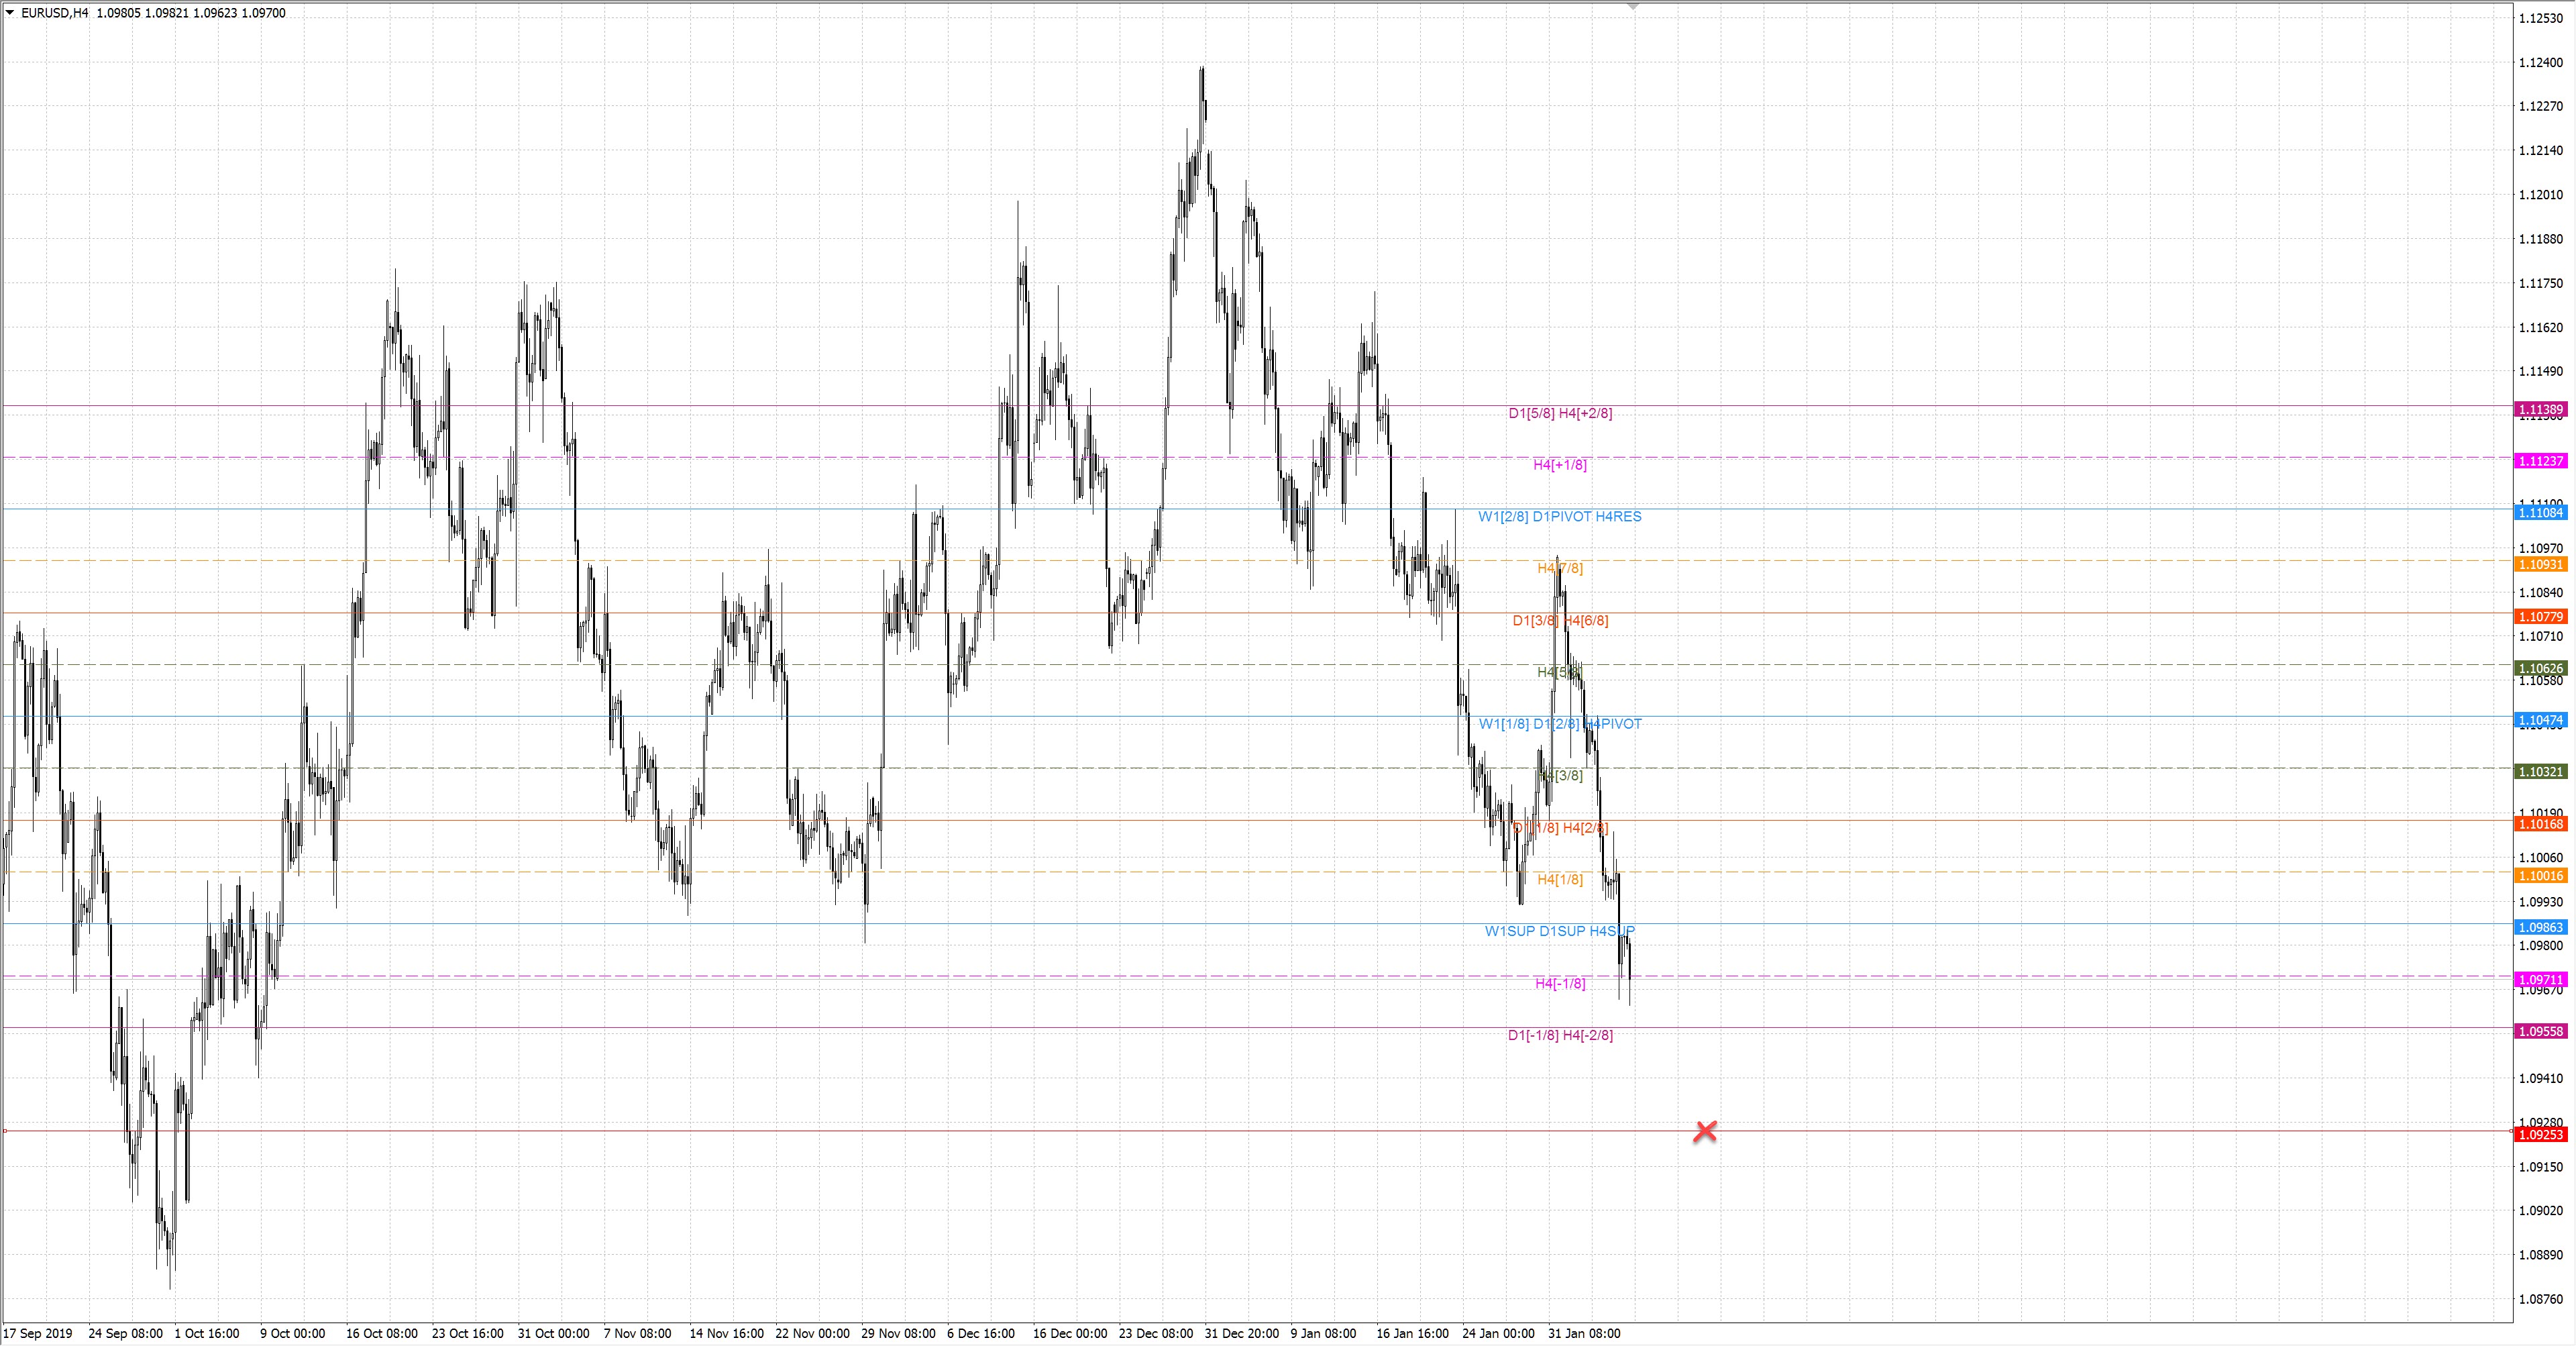Click the 31 Jan 08:00 time label
The image size is (2576, 1346).
click(1584, 1333)
